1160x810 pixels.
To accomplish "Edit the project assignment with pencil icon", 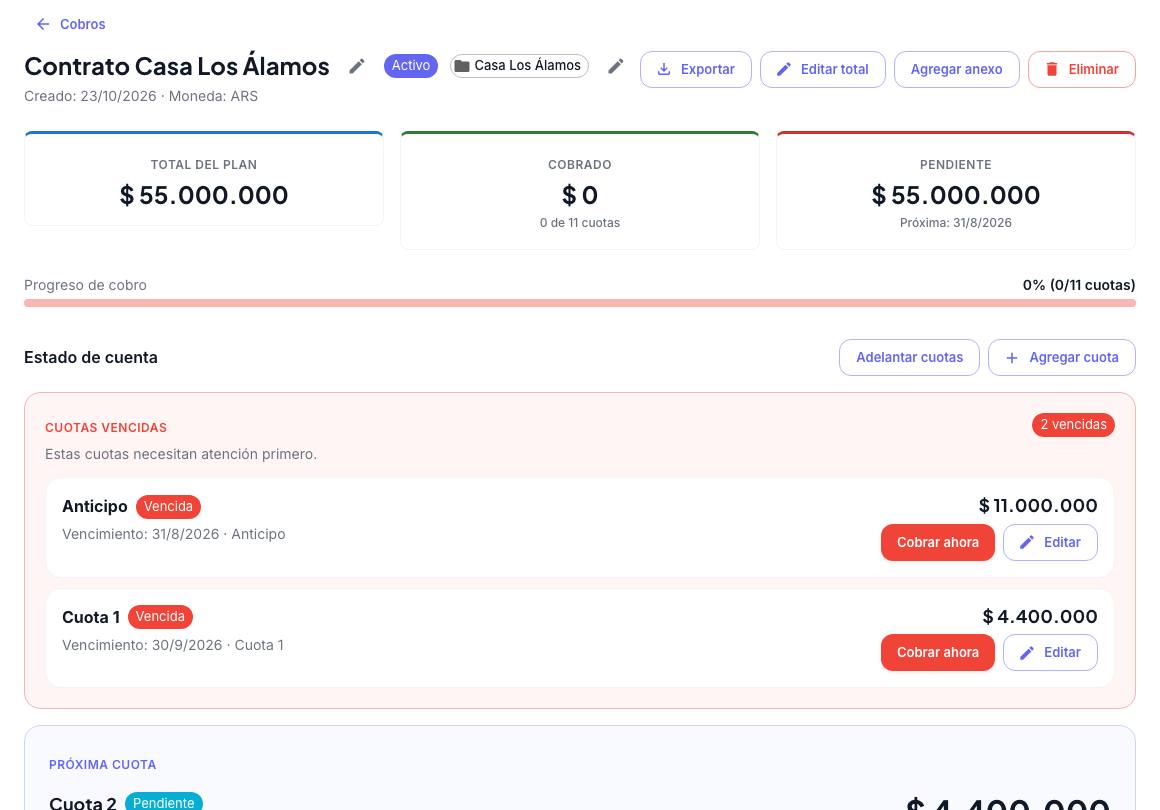I will 616,67.
